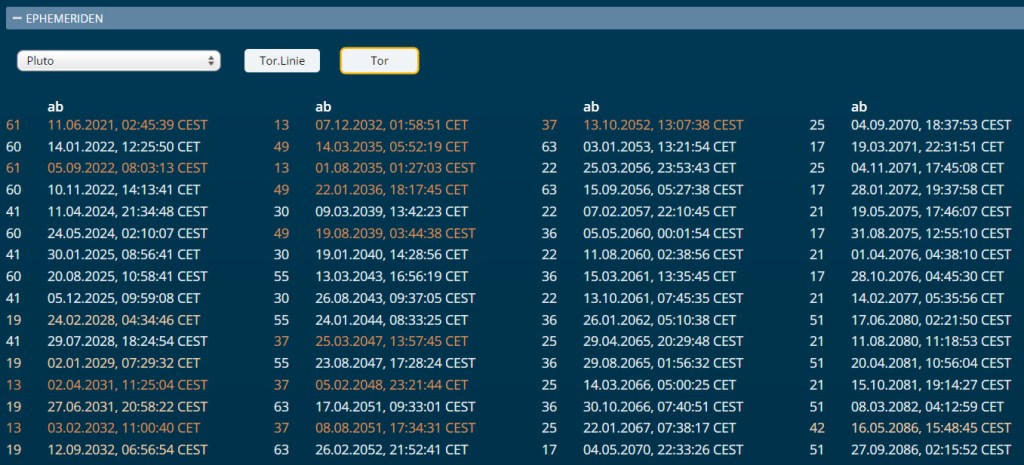The height and width of the screenshot is (465, 1024).
Task: Click date 12.09.2032, 06:56:54 CEST
Action: (x=127, y=450)
